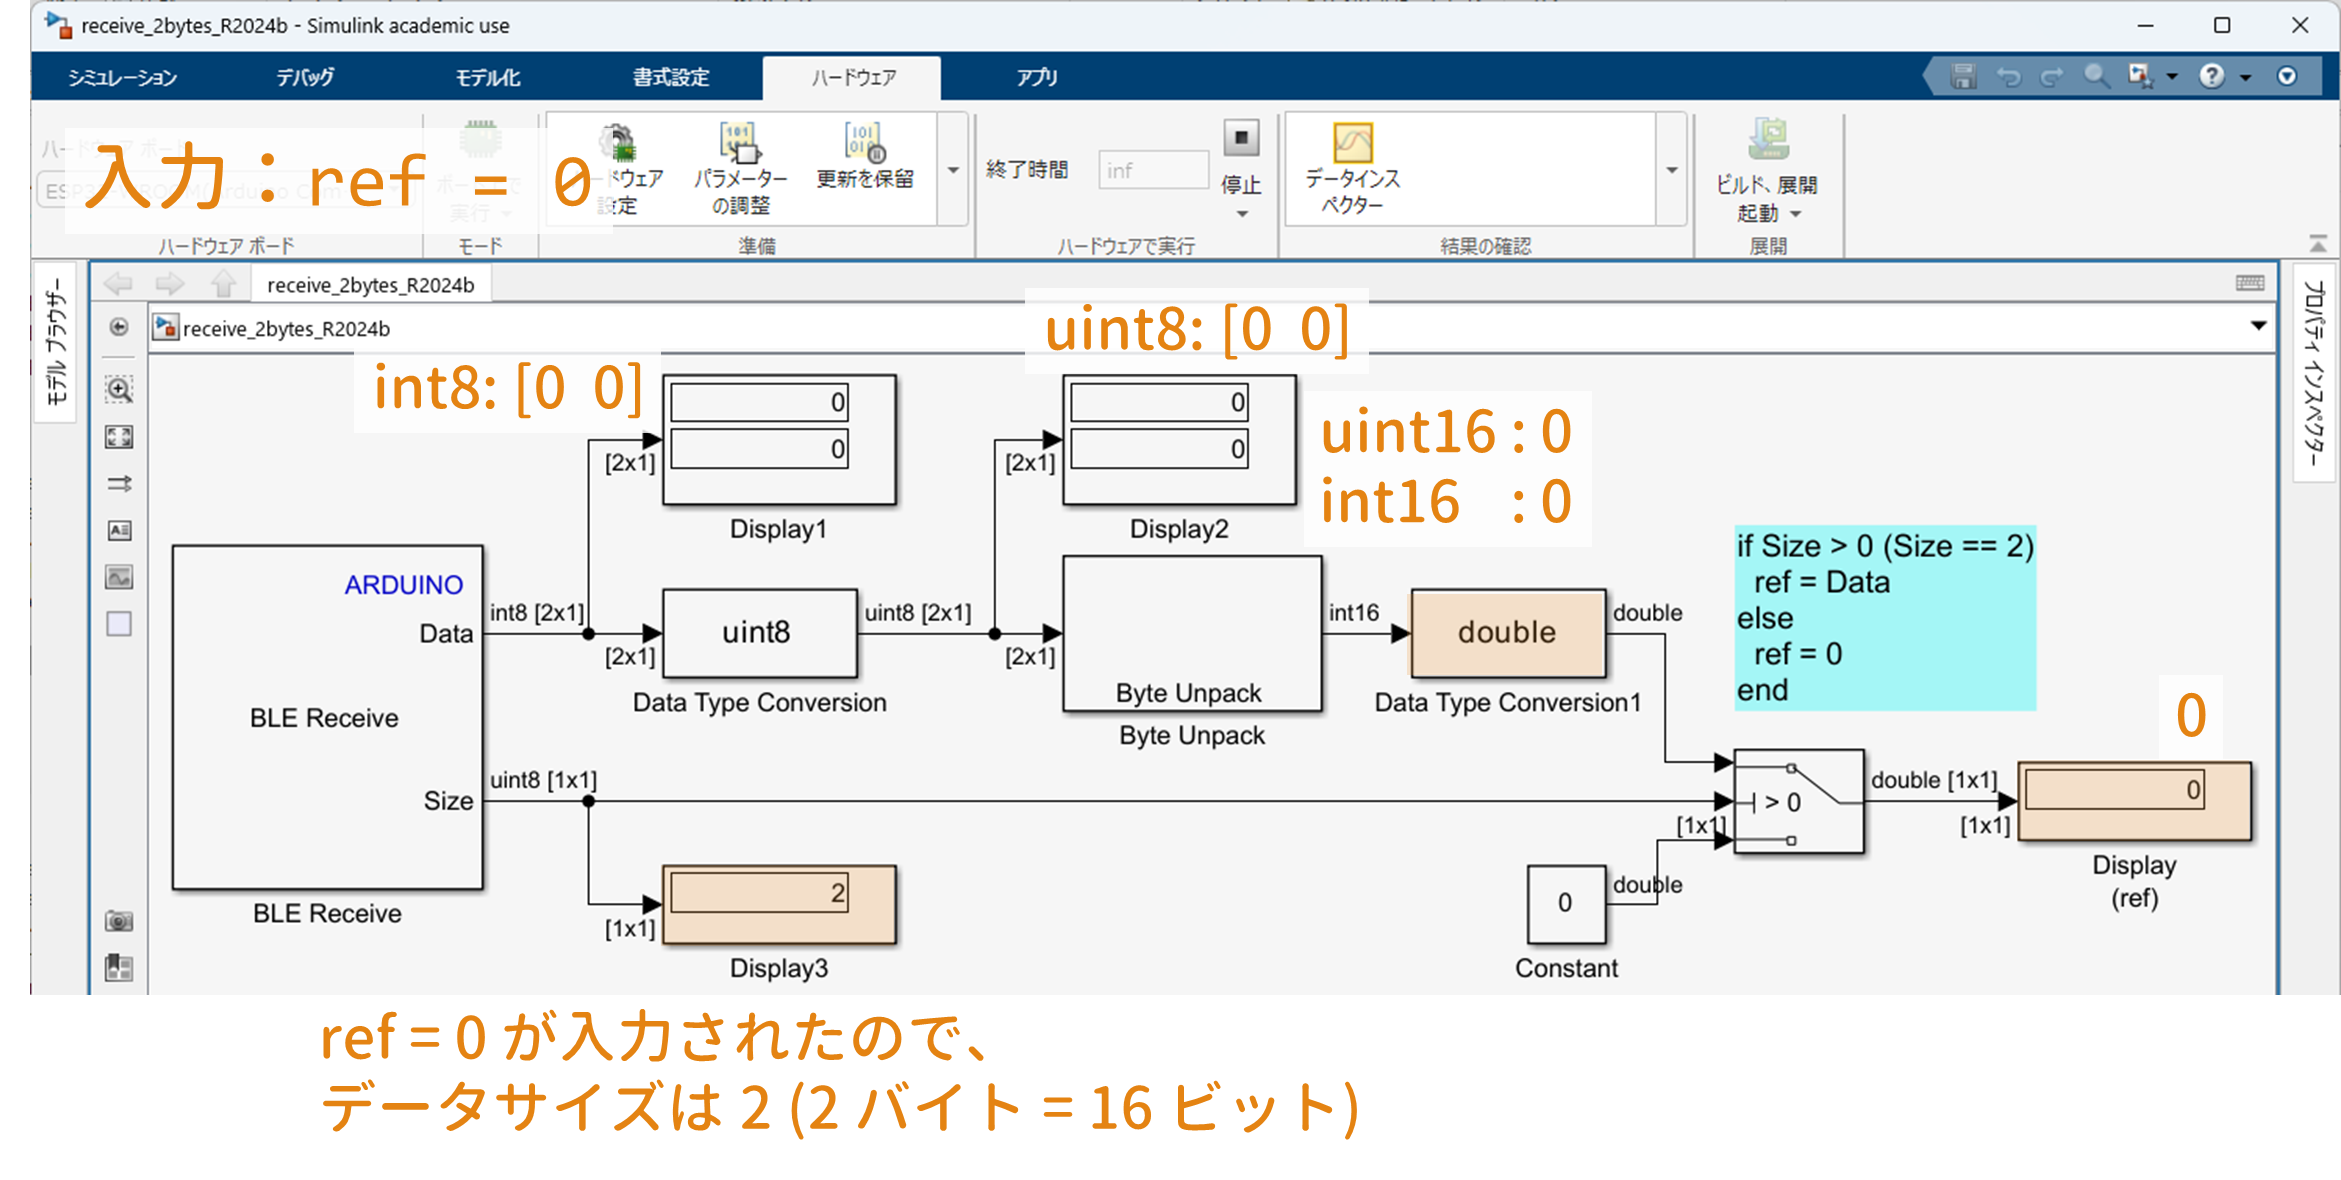The image size is (2341, 1180).
Task: Click the screenshot camera icon in palette
Action: [119, 921]
